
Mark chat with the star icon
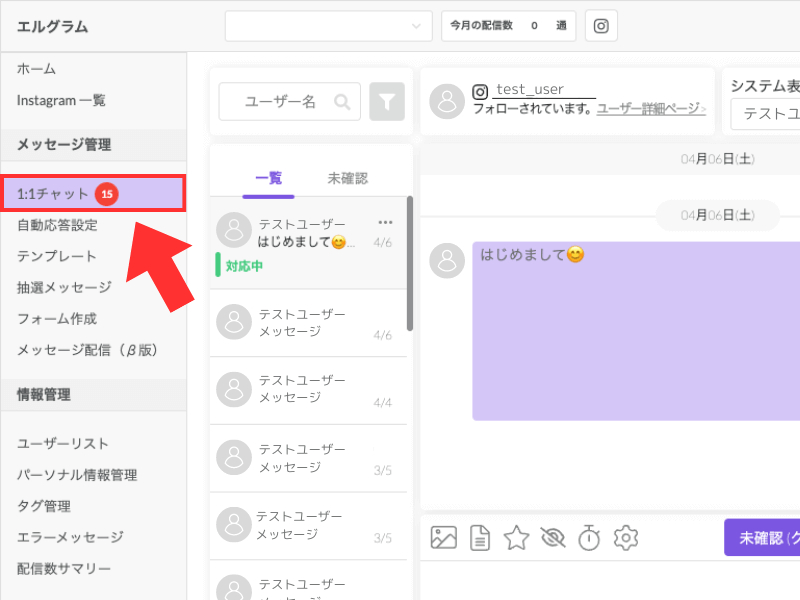click(516, 538)
